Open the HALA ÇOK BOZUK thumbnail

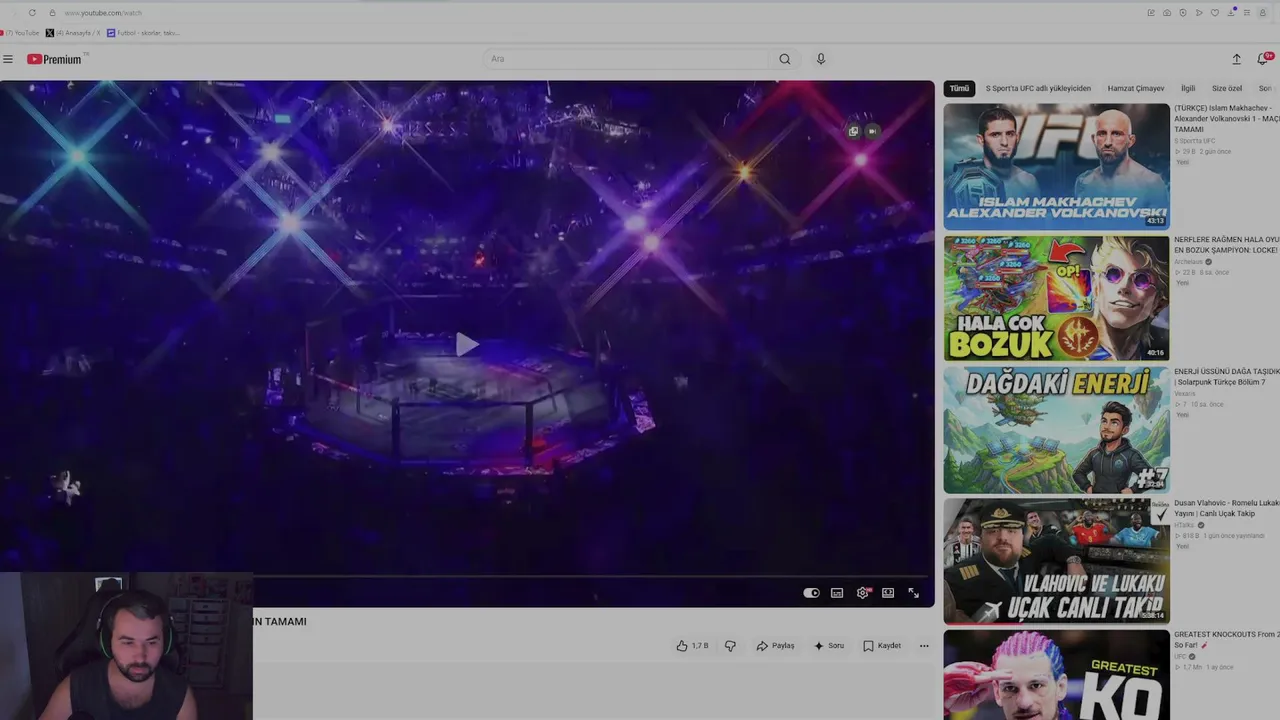click(x=1056, y=298)
